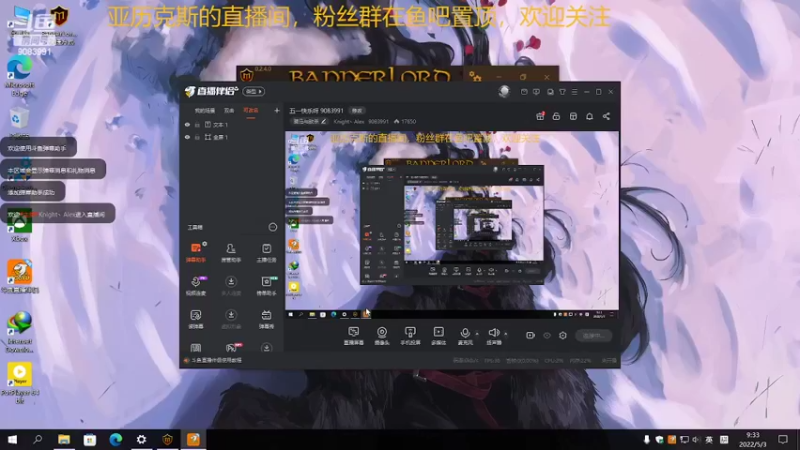Add 多媒体 multimedia source
Viewport: 800px width, 450px height.
[438, 336]
